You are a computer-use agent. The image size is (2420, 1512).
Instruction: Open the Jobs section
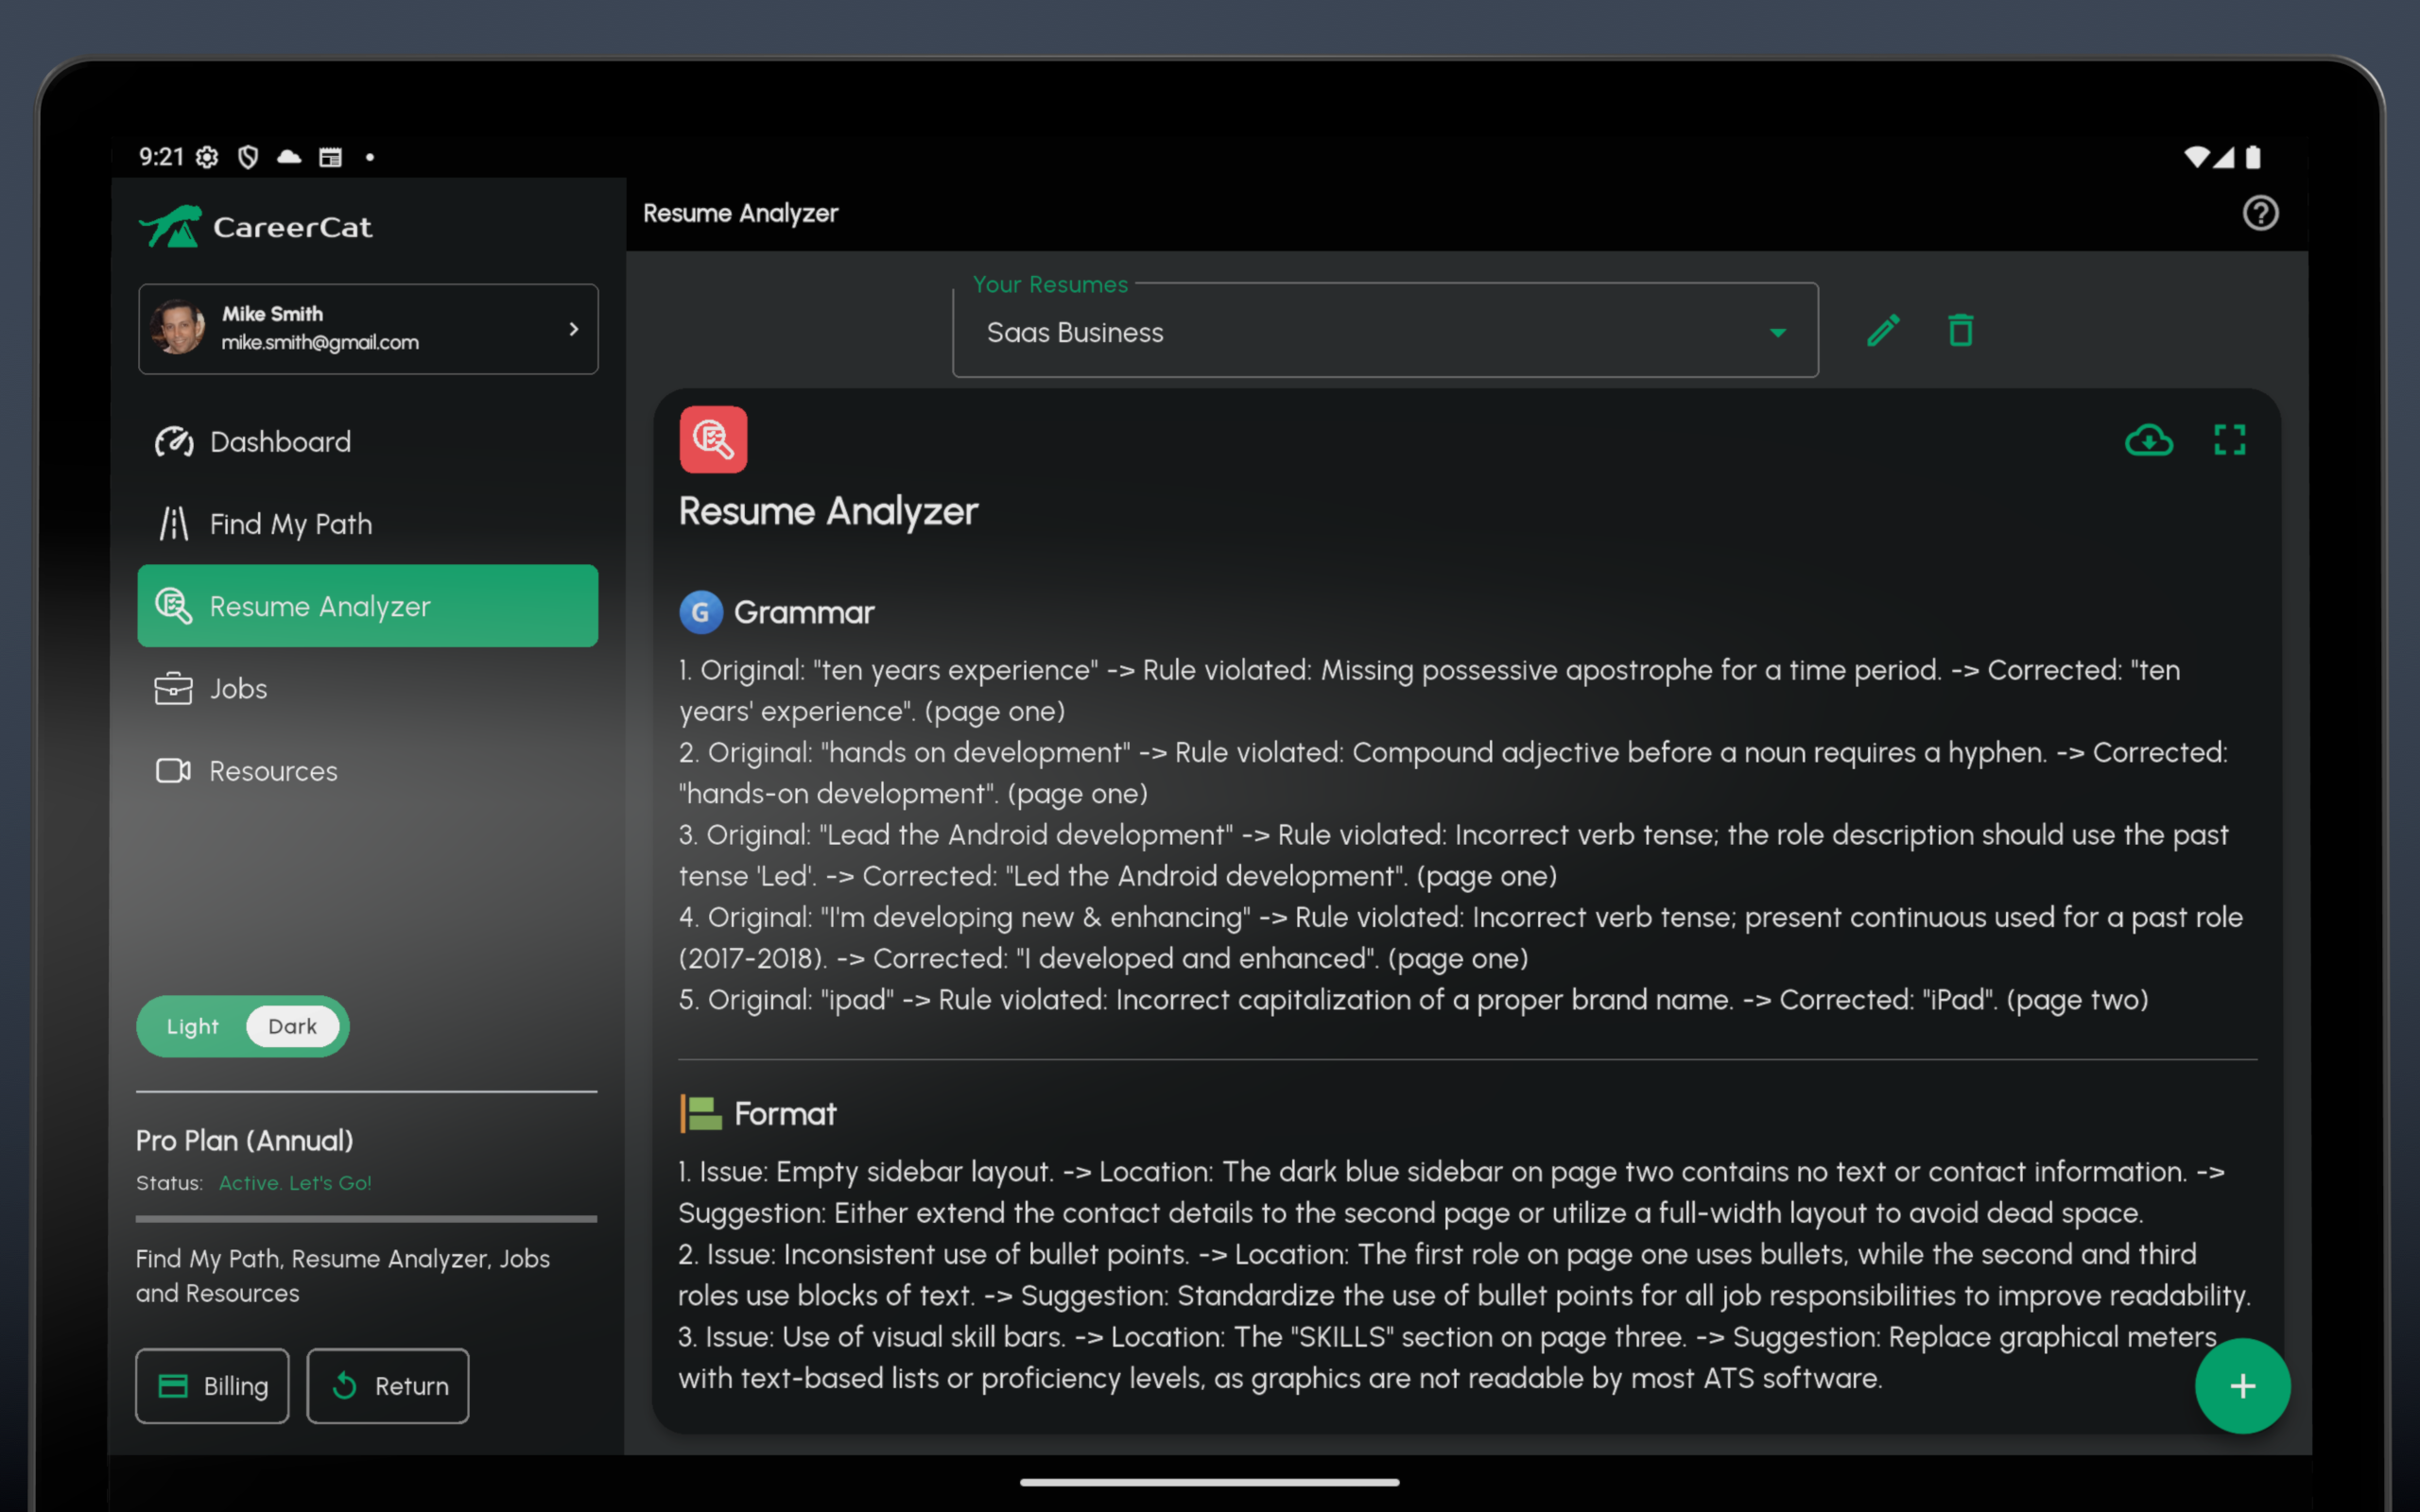[238, 689]
